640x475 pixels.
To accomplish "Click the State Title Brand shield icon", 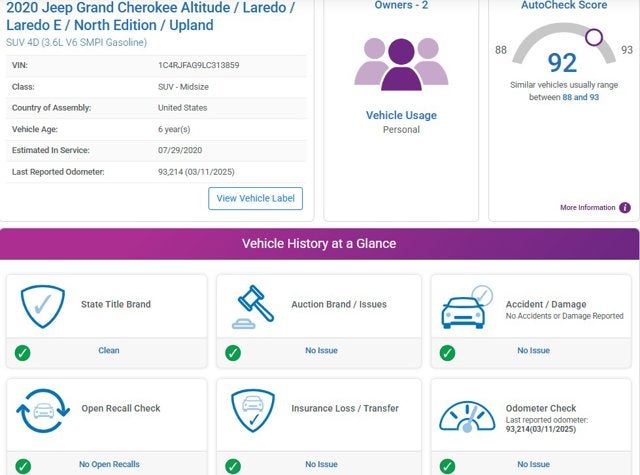I will pyautogui.click(x=43, y=306).
